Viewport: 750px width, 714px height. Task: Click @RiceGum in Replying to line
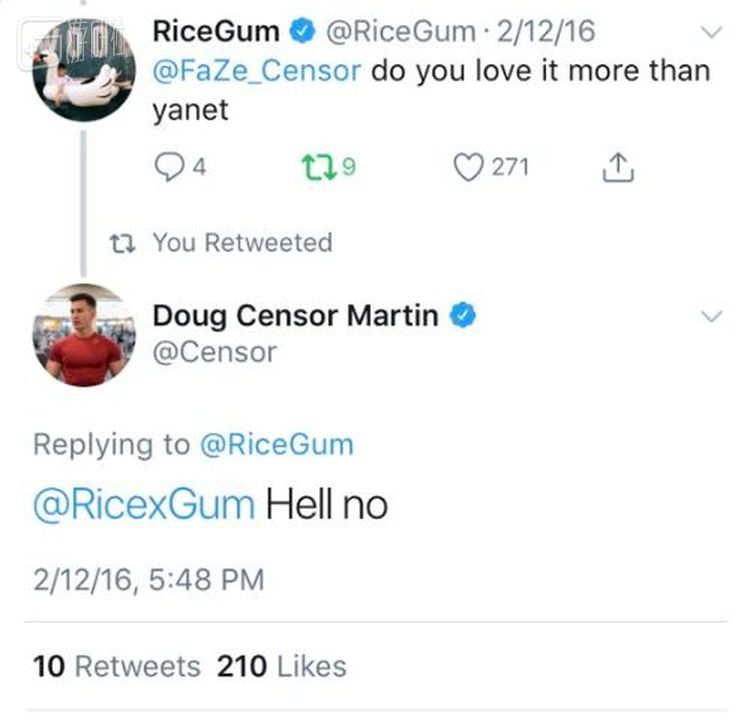[277, 445]
